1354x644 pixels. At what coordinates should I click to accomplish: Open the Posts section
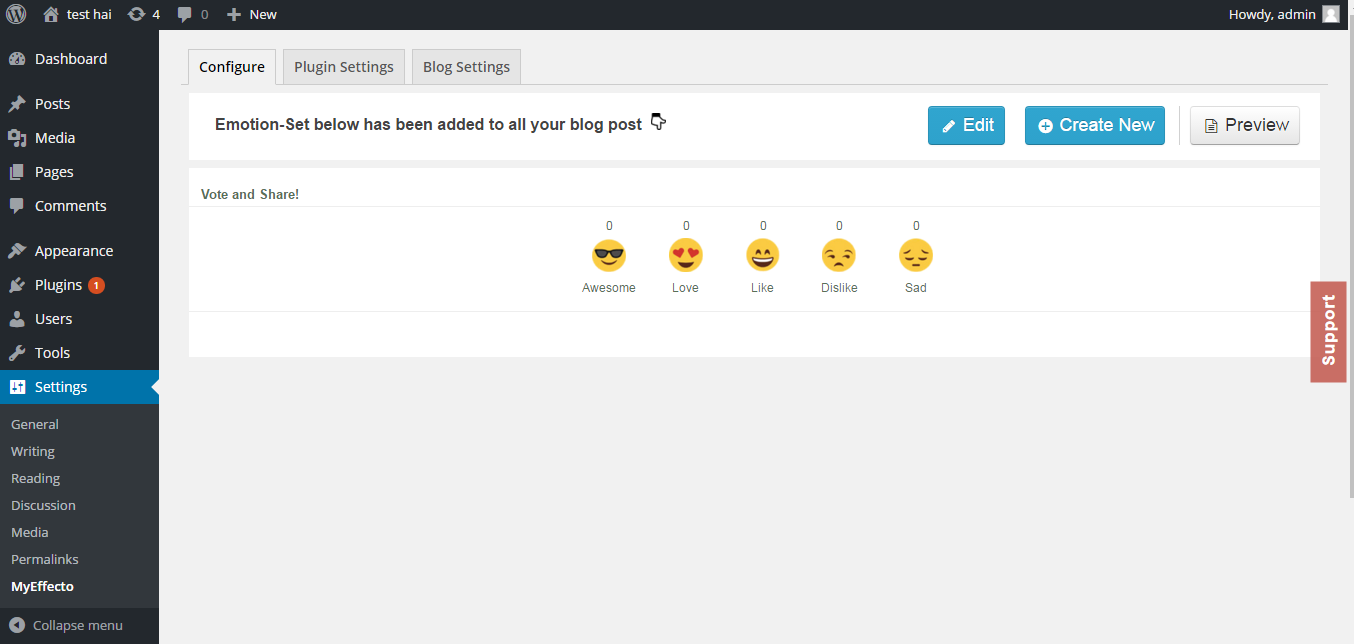tap(79, 104)
